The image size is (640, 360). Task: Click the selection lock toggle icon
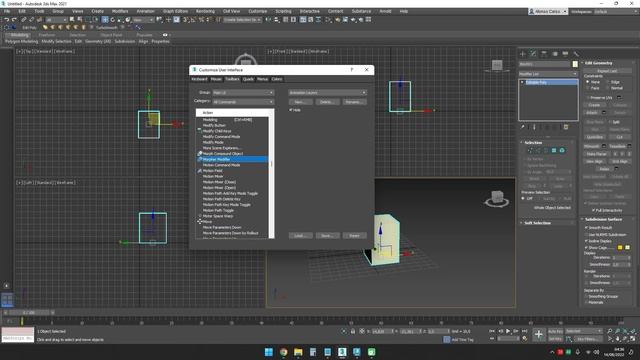353,331
